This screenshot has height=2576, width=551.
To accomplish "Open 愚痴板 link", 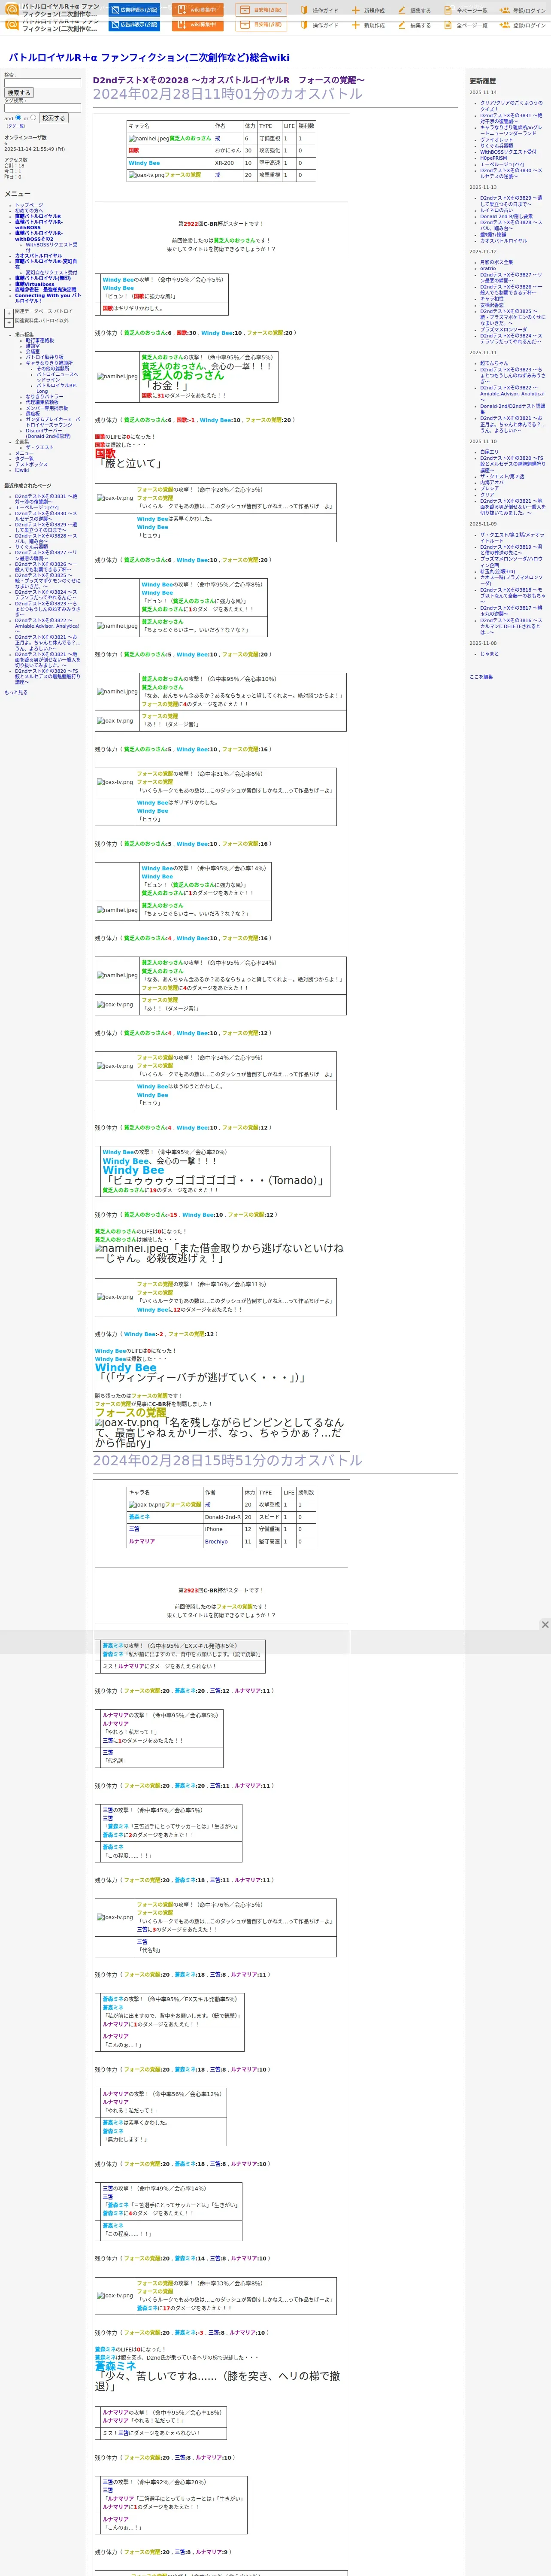I will (x=33, y=414).
